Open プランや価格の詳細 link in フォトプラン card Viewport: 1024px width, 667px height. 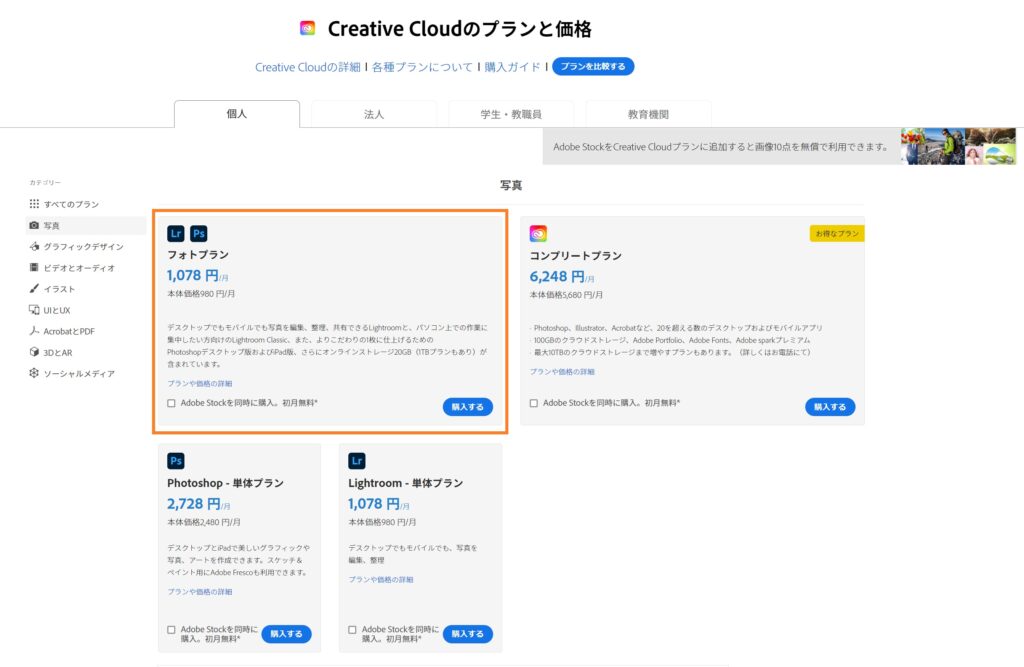click(200, 383)
